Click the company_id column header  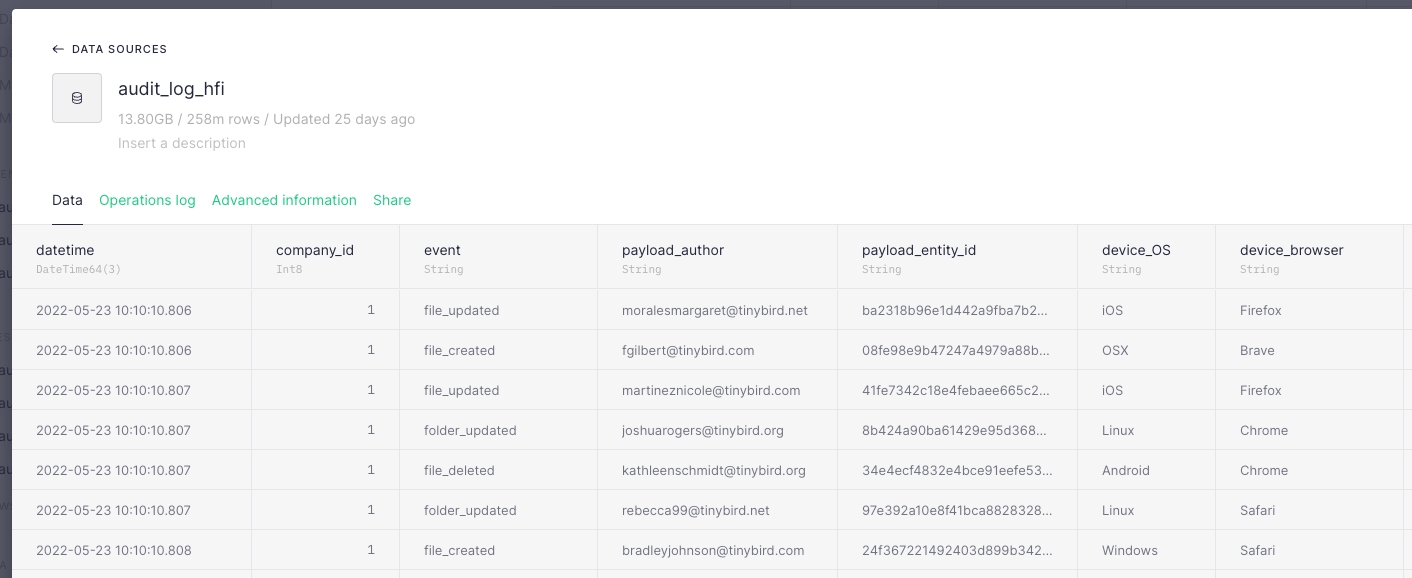coord(315,250)
